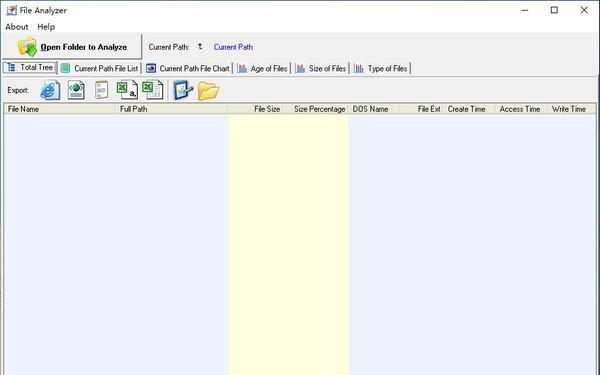This screenshot has height=375, width=600.
Task: Sort by File Name column header
Action: (60, 109)
